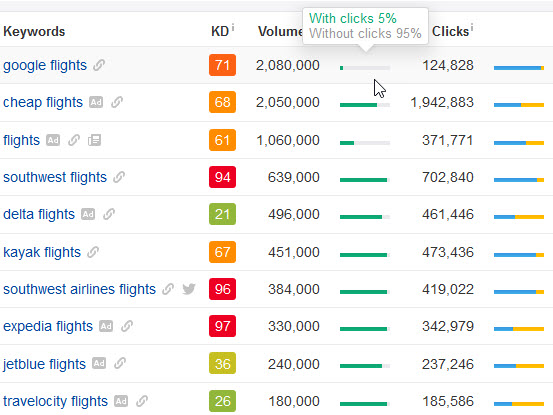The width and height of the screenshot is (553, 415).
Task: Click the link icon beside google flights
Action: (x=99, y=65)
